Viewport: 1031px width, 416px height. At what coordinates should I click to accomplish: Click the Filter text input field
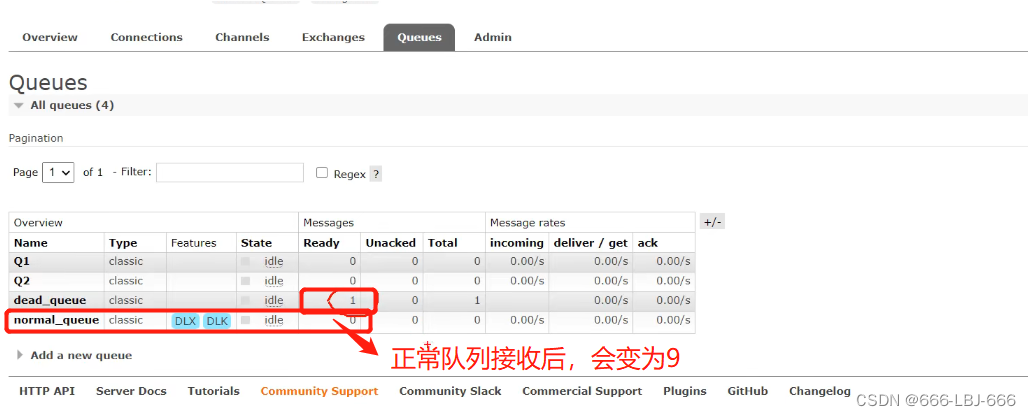(229, 173)
